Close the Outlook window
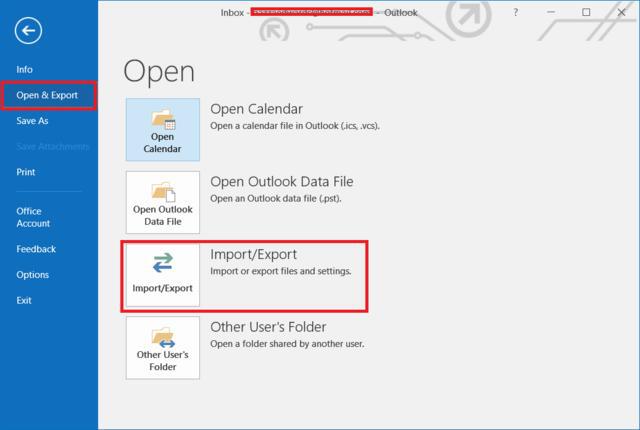 click(621, 12)
